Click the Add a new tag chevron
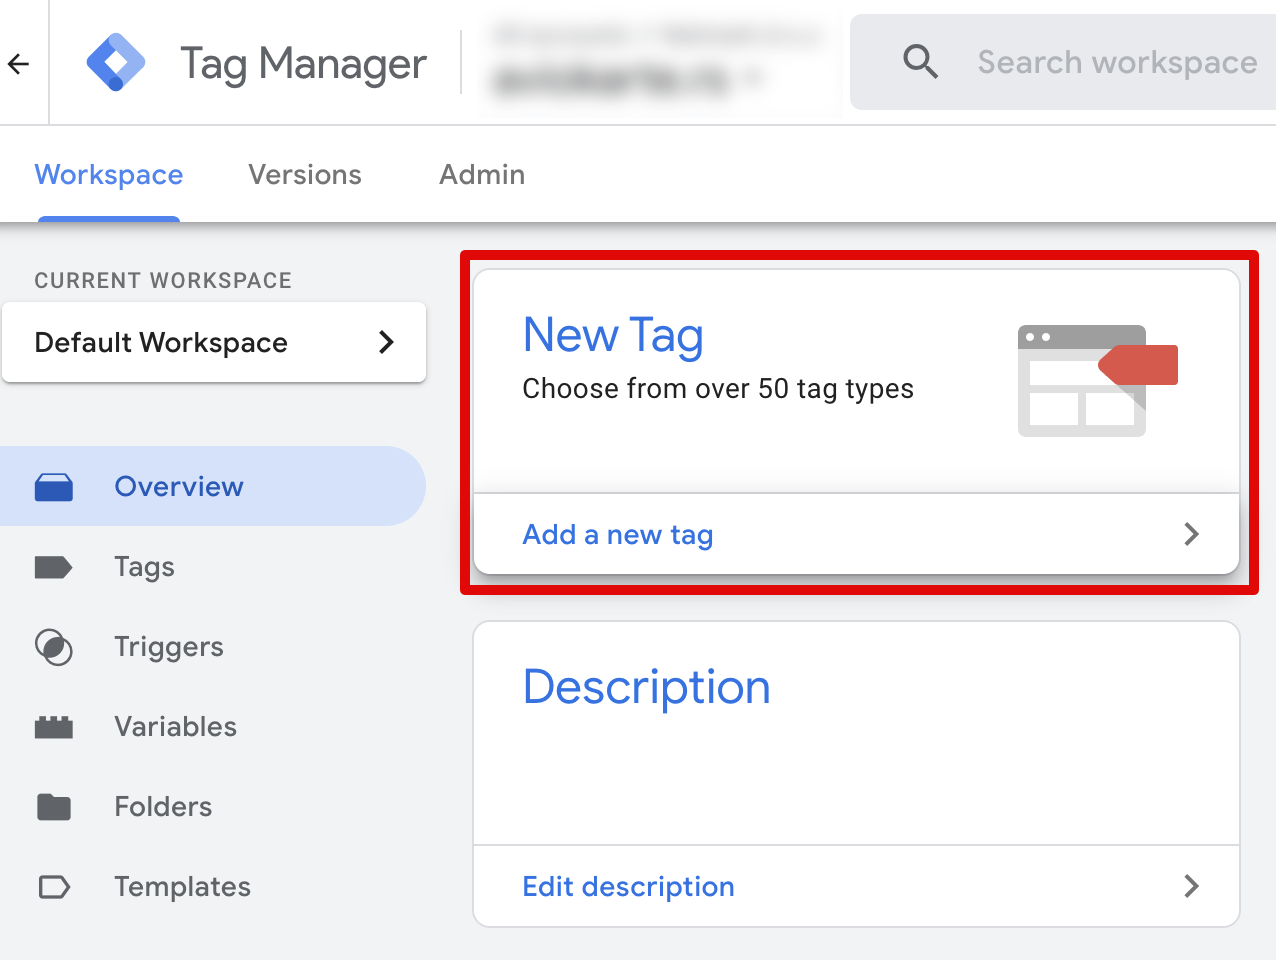The width and height of the screenshot is (1276, 960). point(1191,534)
